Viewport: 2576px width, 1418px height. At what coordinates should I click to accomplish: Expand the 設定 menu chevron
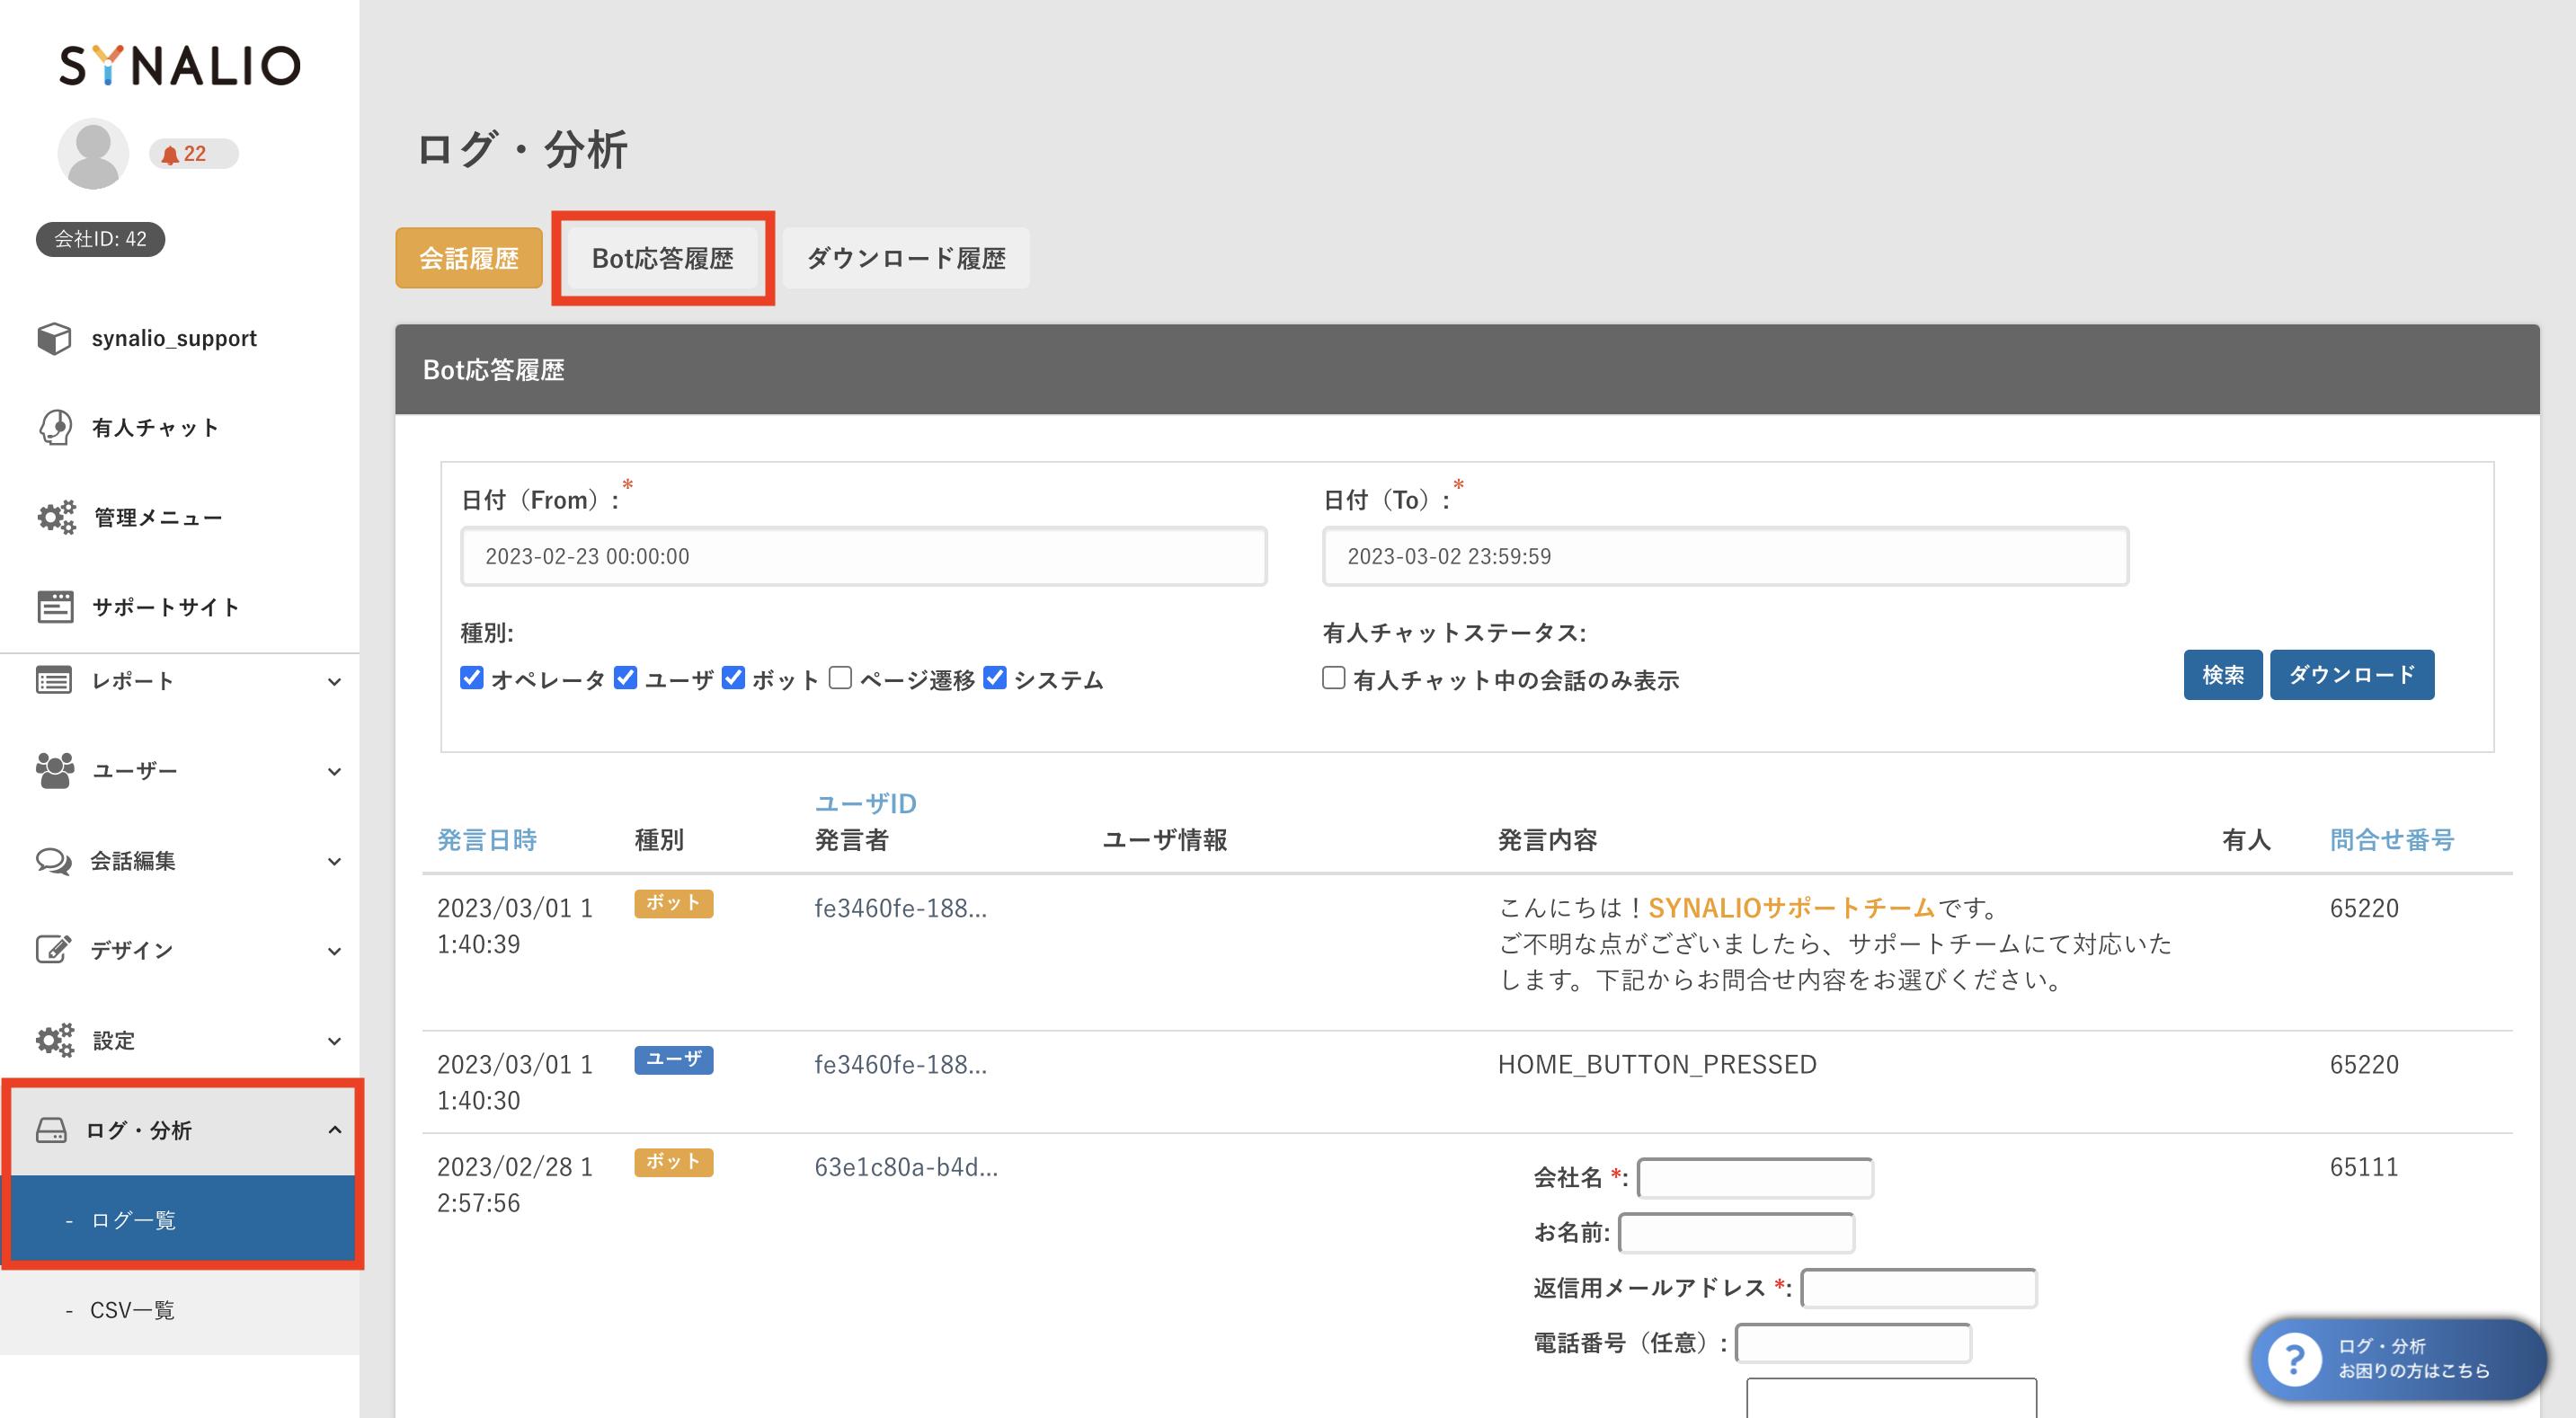[x=335, y=1042]
